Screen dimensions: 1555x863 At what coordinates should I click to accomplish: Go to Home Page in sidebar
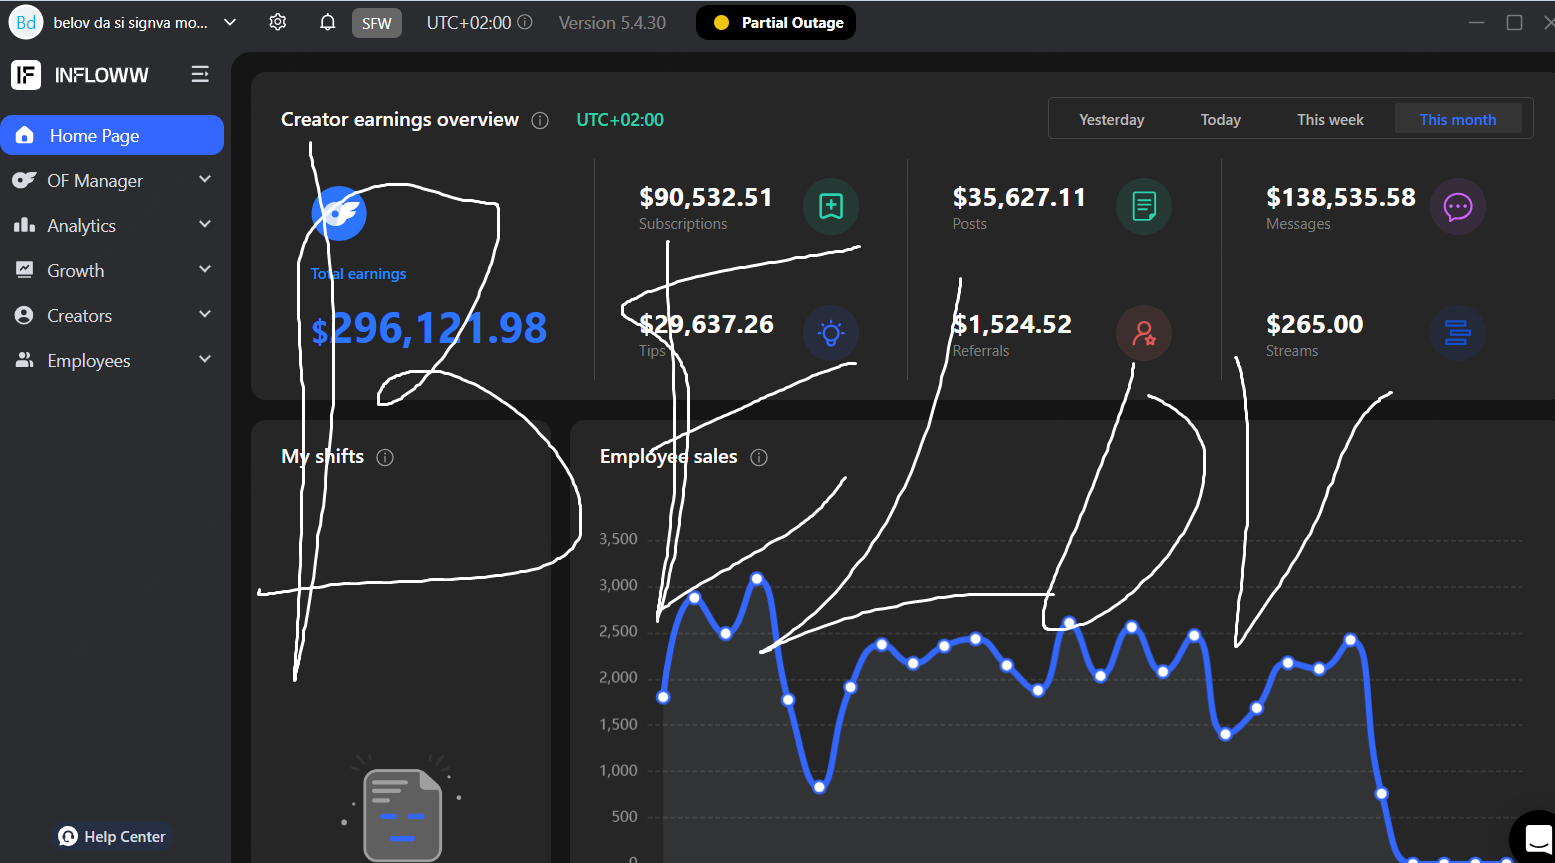[112, 136]
